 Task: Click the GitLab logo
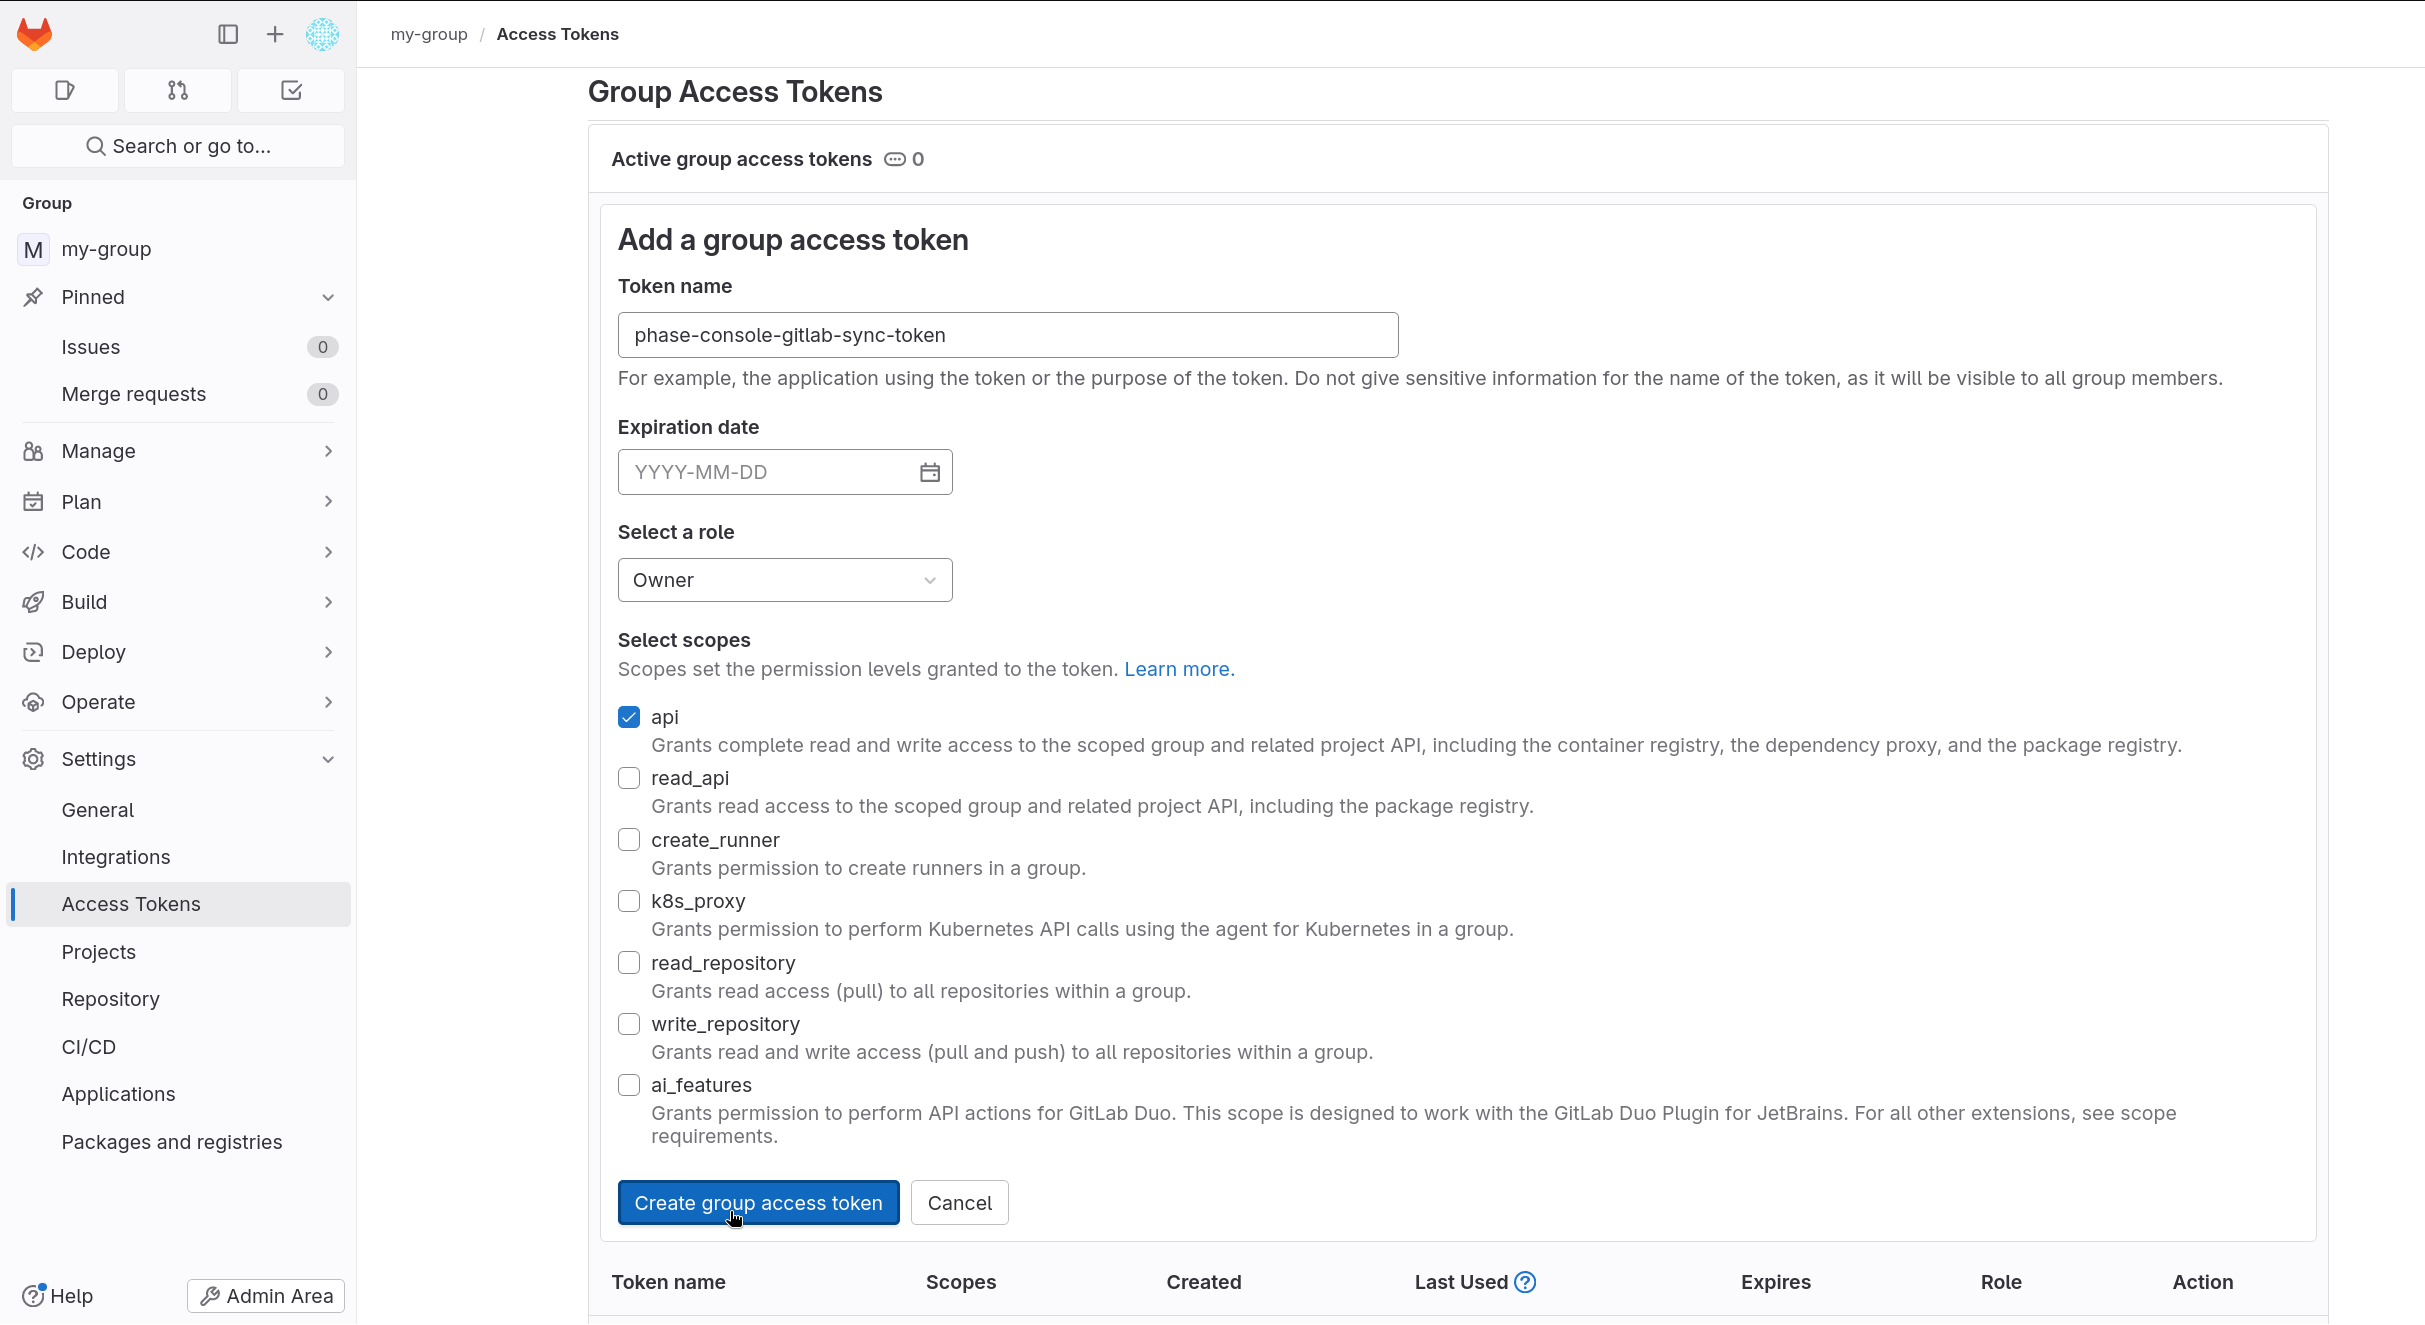[34, 33]
